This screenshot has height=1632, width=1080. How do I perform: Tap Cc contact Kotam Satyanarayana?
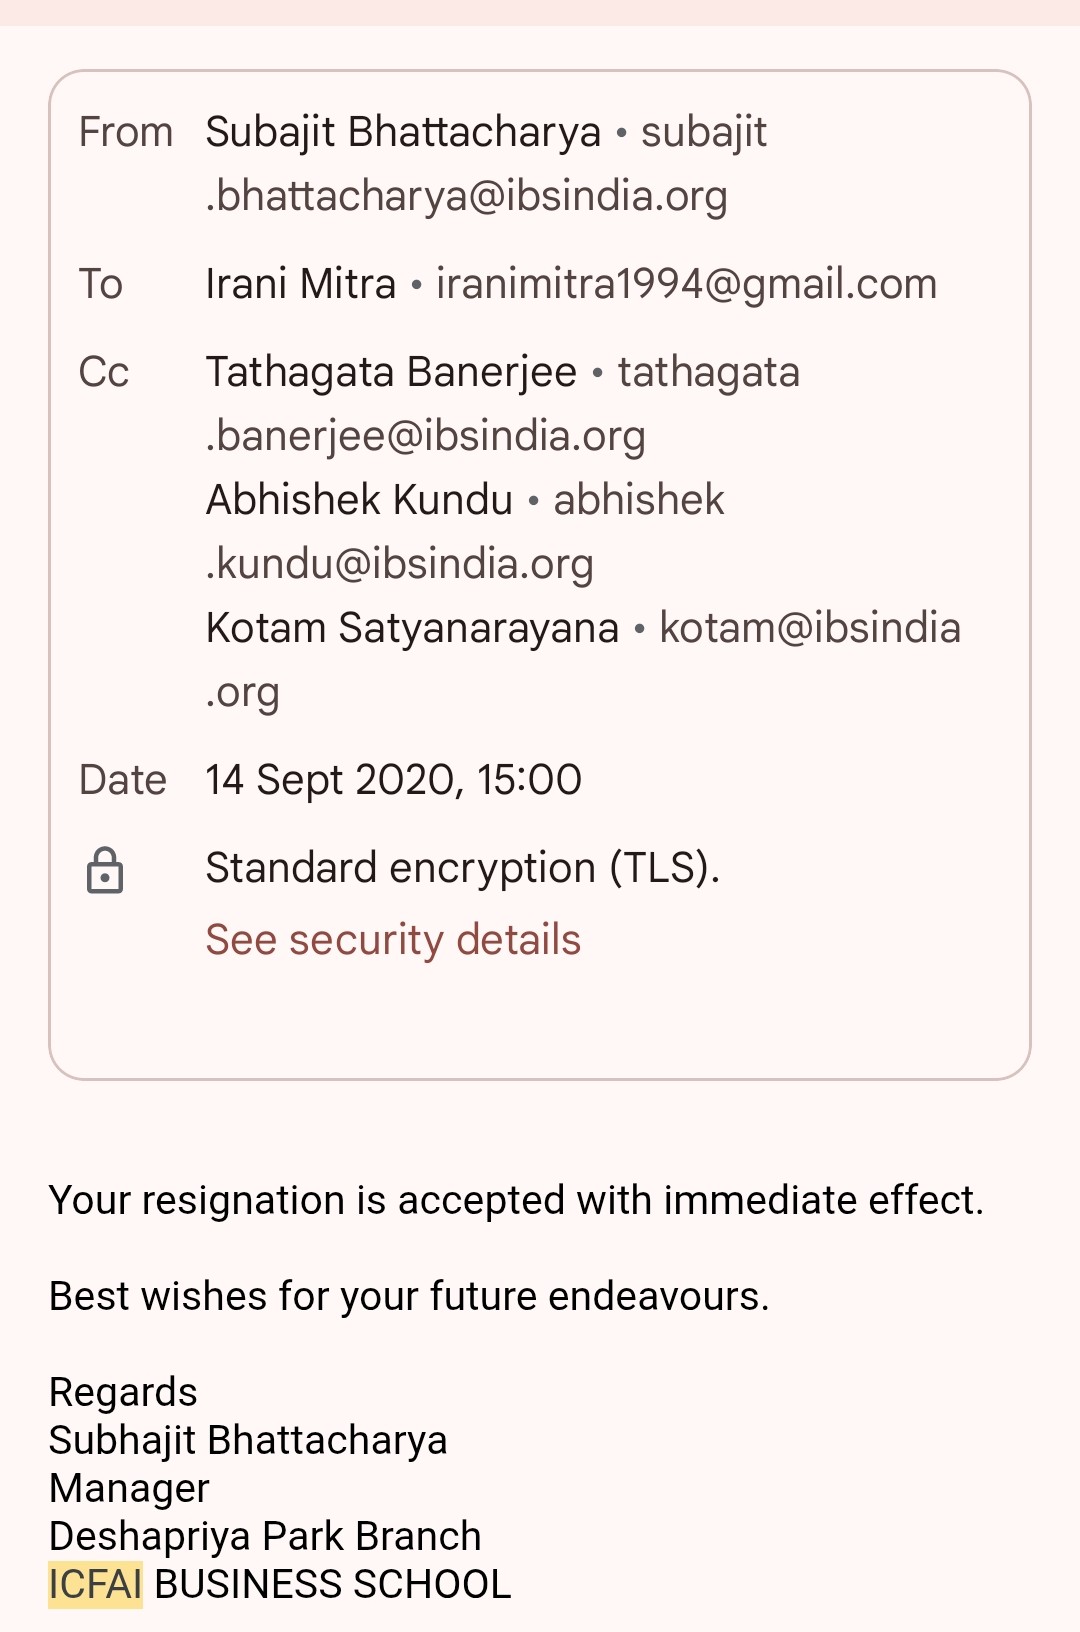click(x=412, y=628)
